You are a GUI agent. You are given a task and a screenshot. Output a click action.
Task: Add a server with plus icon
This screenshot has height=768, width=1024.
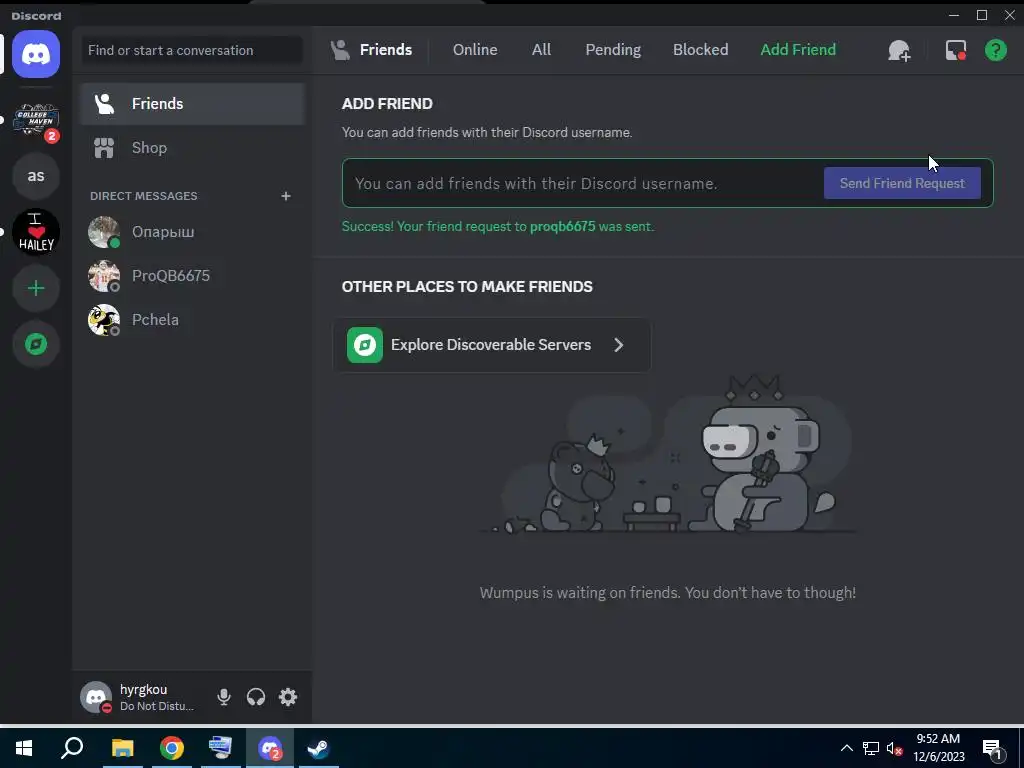[x=36, y=288]
